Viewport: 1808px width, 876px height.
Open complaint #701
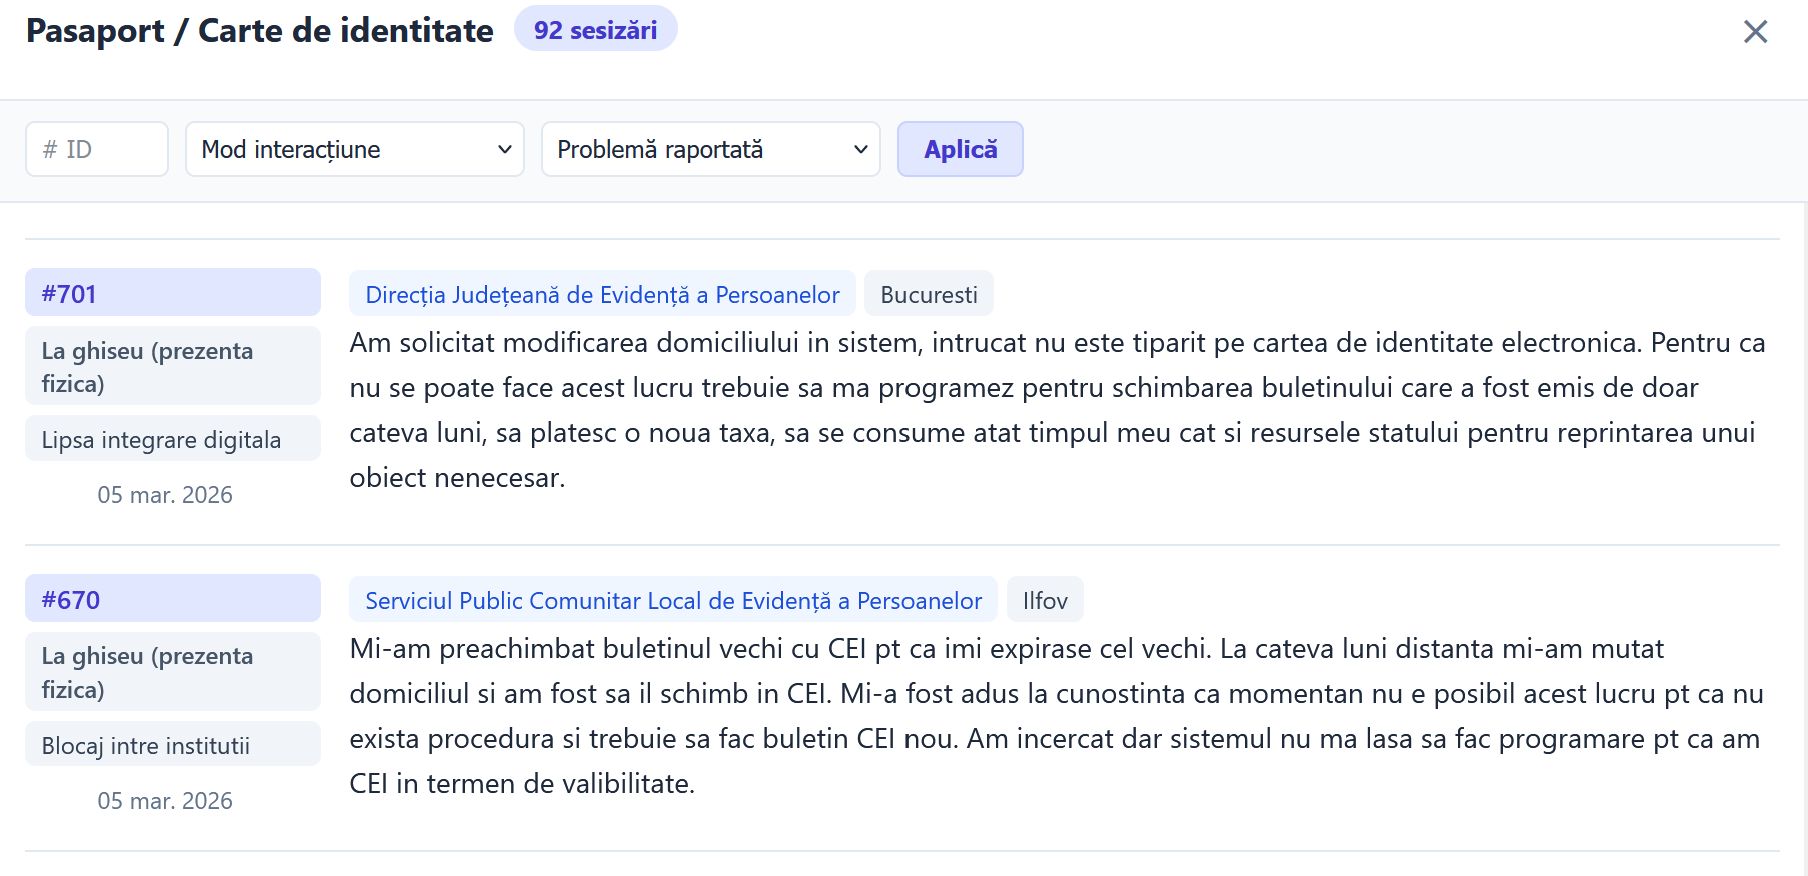(172, 293)
